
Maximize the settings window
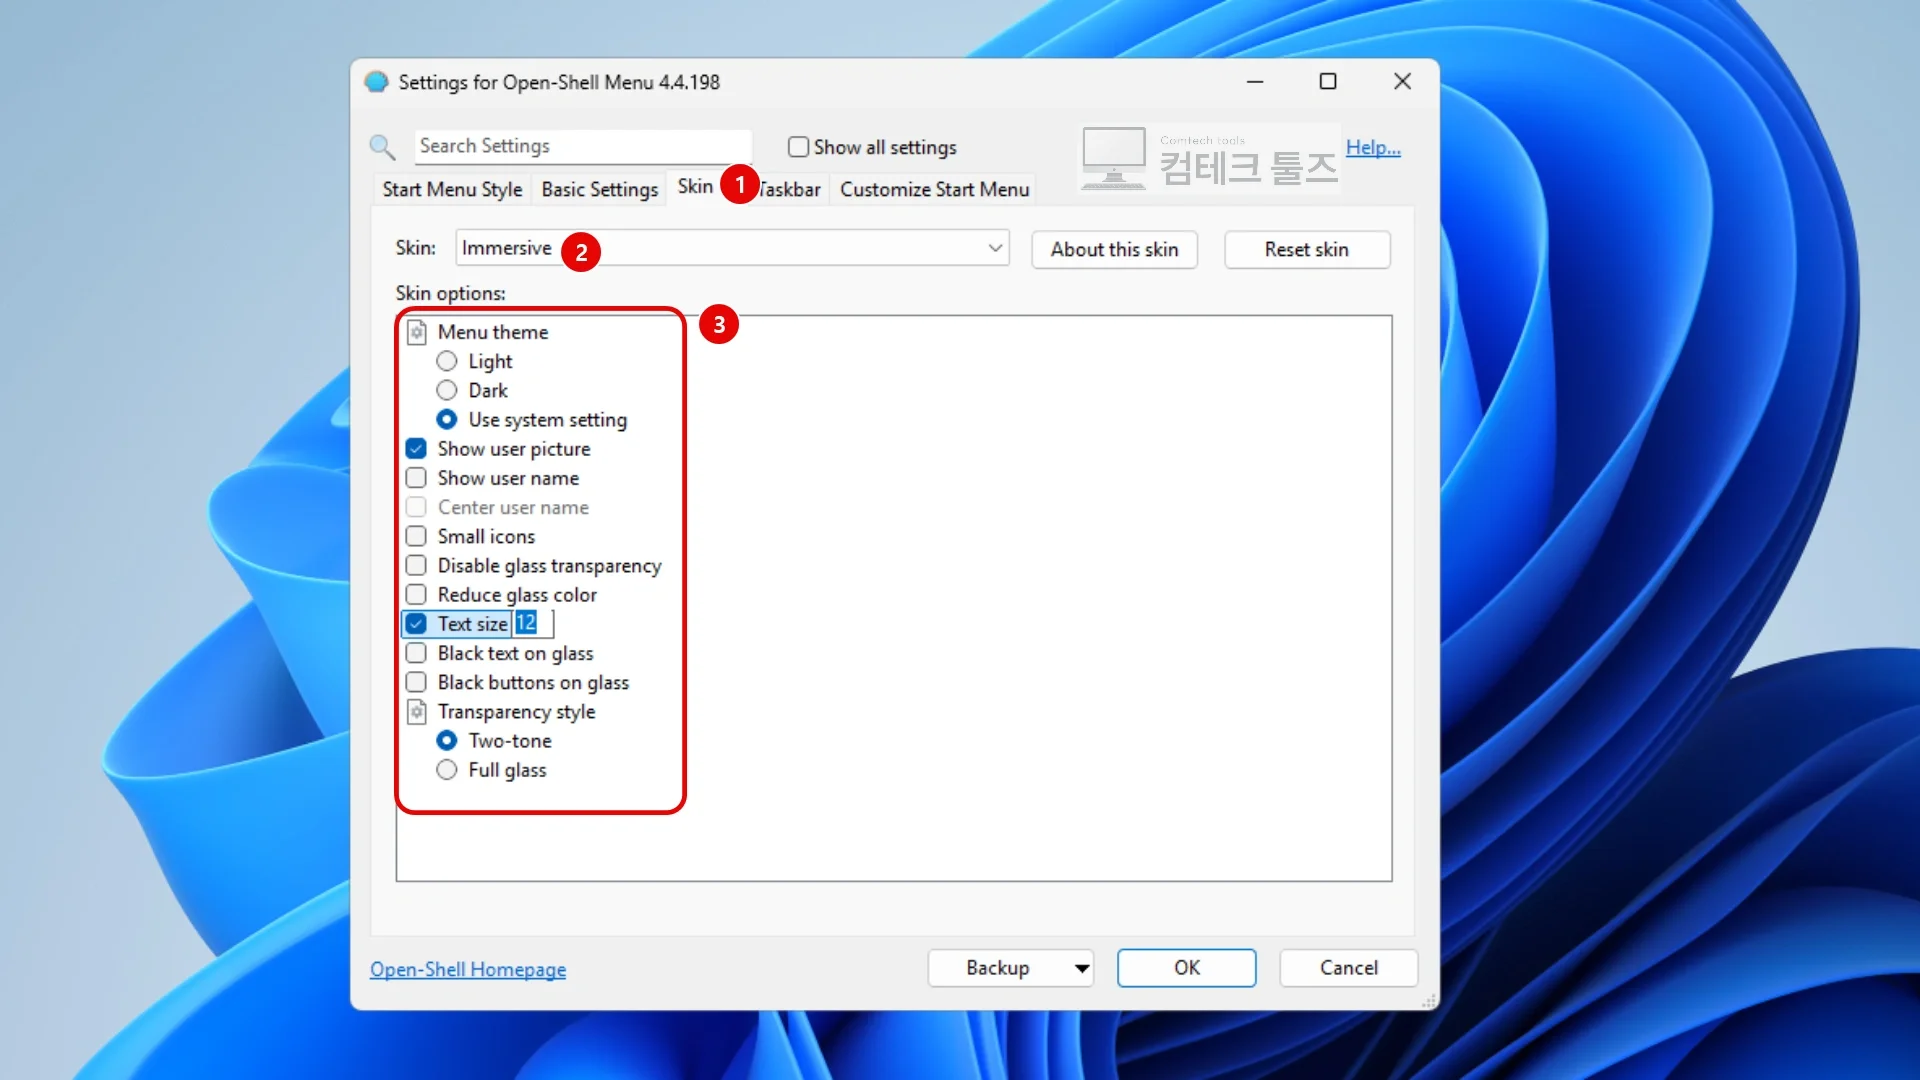coord(1328,82)
